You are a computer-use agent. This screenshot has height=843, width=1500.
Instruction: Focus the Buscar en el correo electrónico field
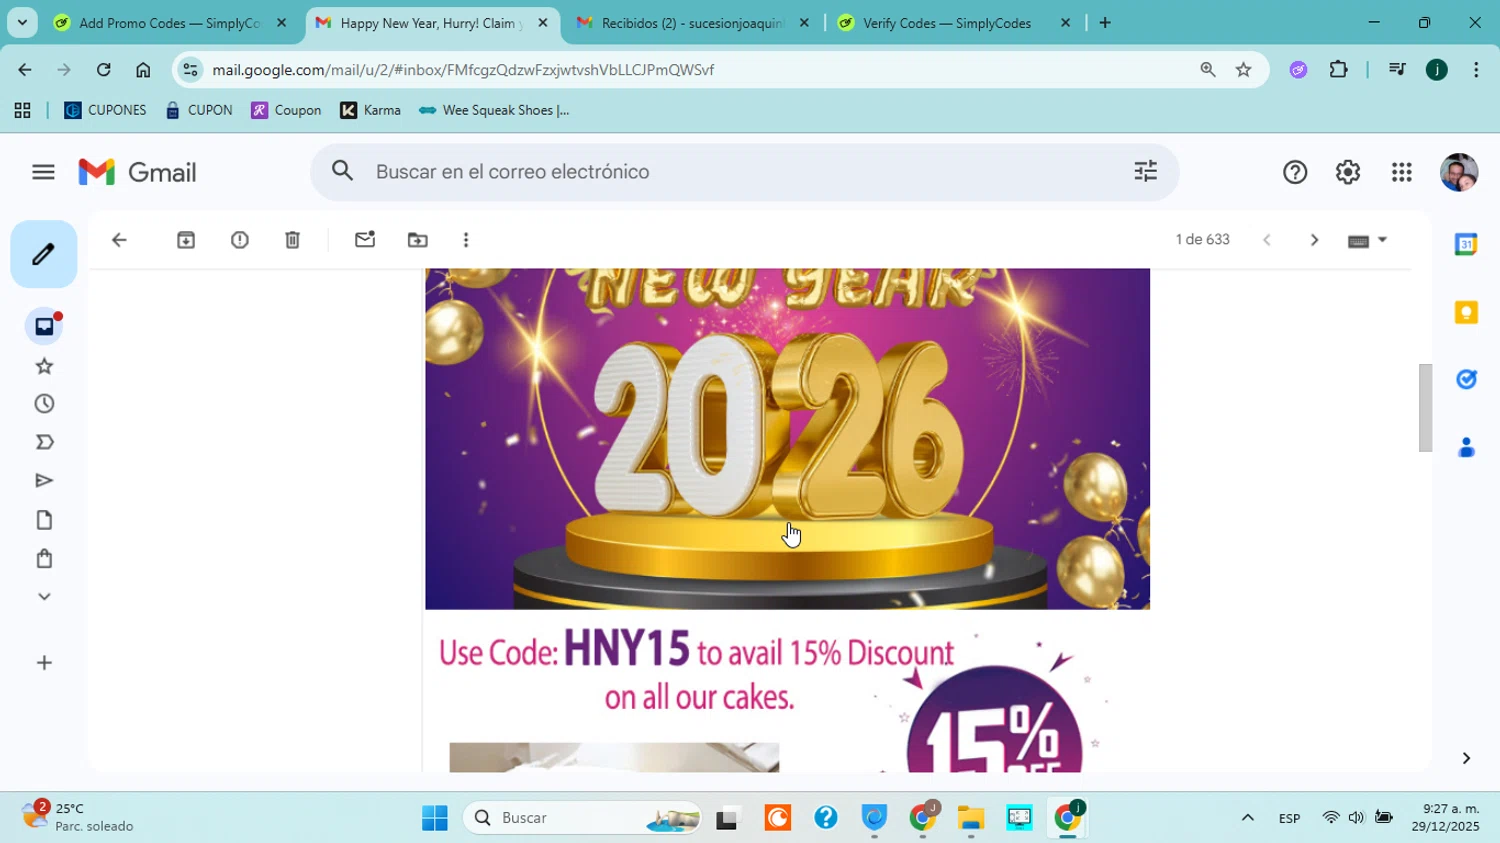coord(745,172)
